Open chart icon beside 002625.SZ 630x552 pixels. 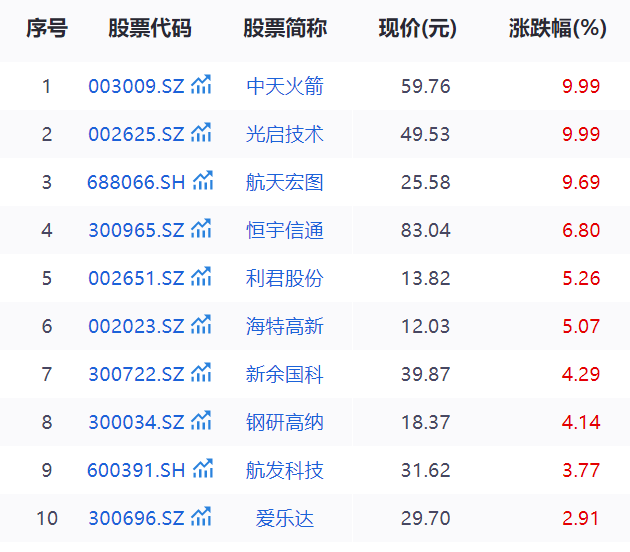pos(202,133)
